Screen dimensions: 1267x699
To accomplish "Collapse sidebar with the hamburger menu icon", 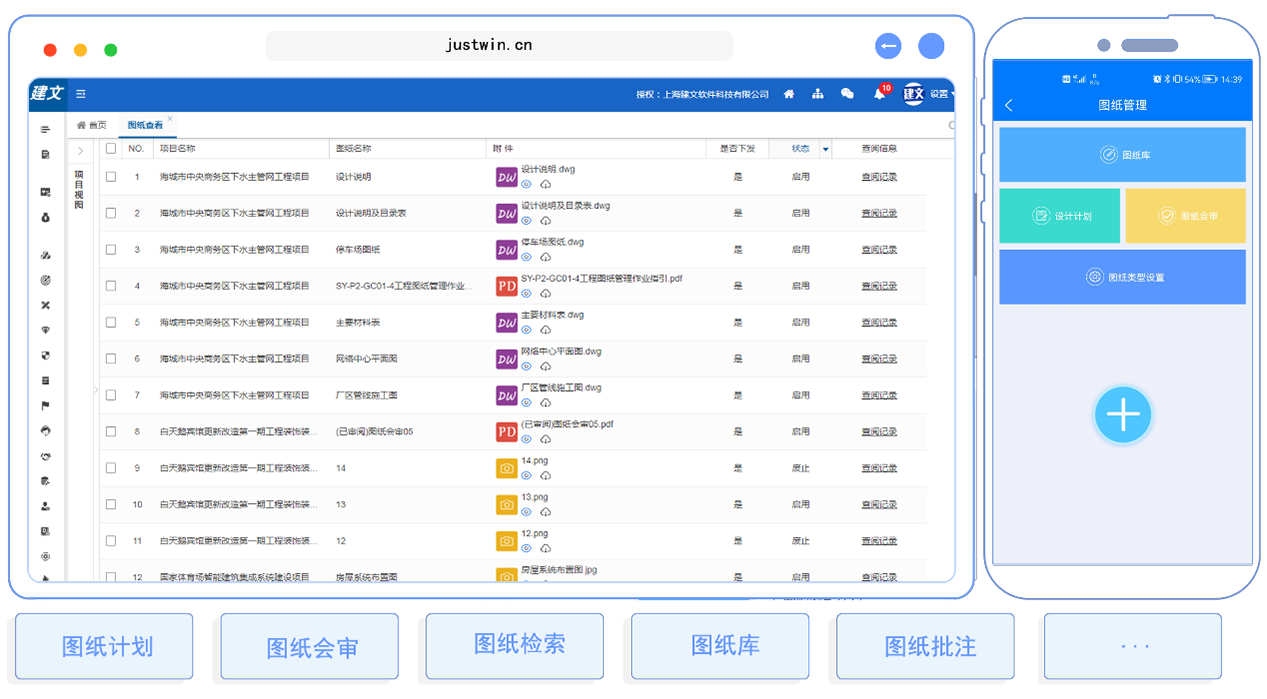I will coord(81,94).
